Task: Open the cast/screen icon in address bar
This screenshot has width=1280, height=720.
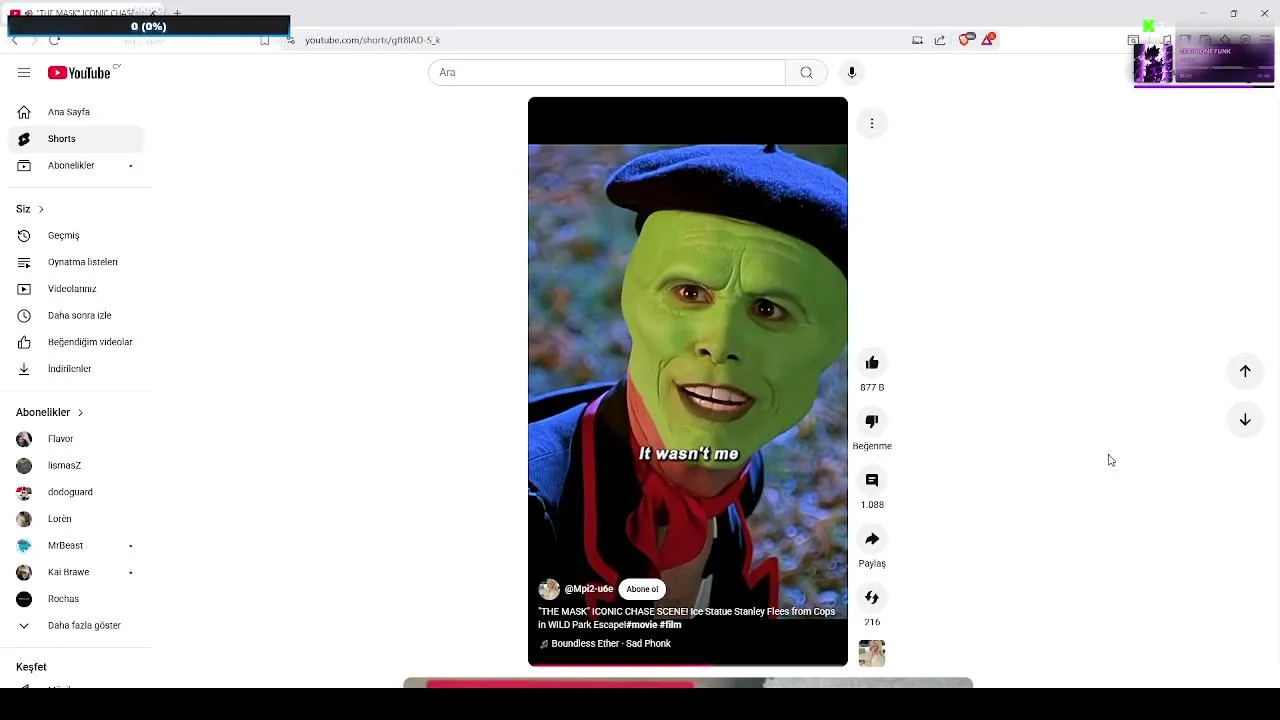Action: (x=917, y=40)
